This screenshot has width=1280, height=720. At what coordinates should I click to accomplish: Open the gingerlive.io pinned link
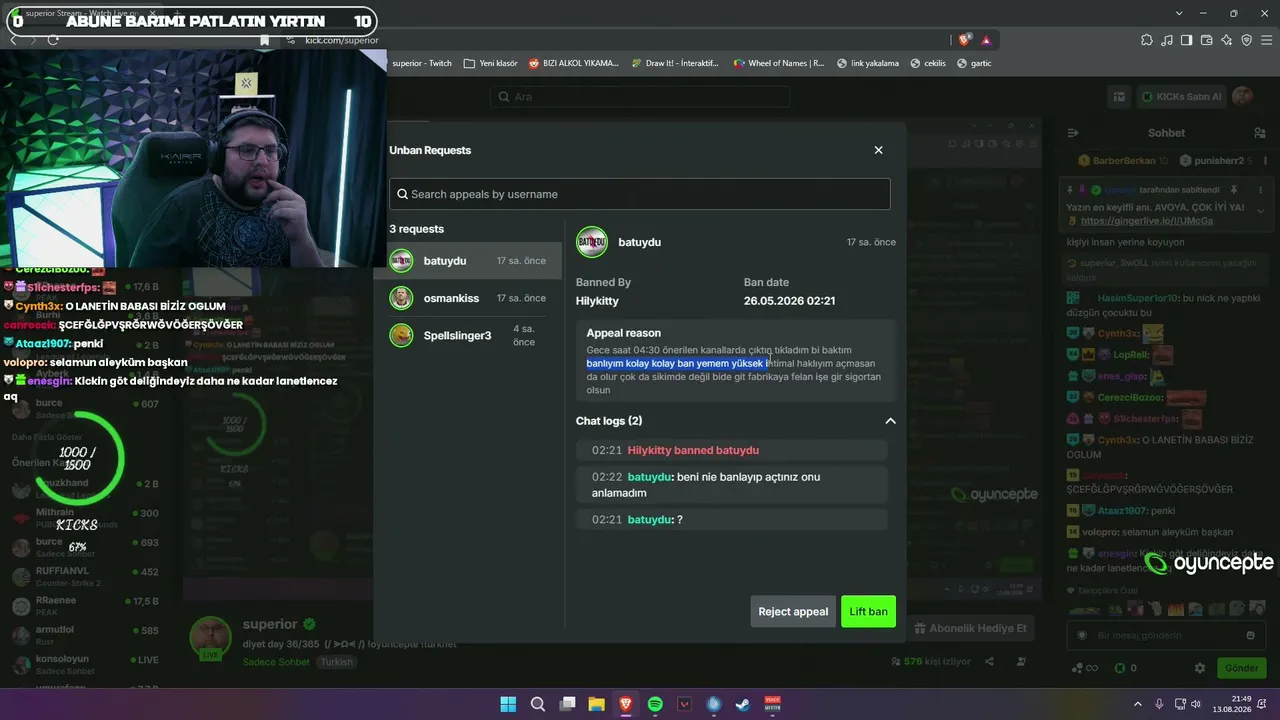pos(1147,221)
